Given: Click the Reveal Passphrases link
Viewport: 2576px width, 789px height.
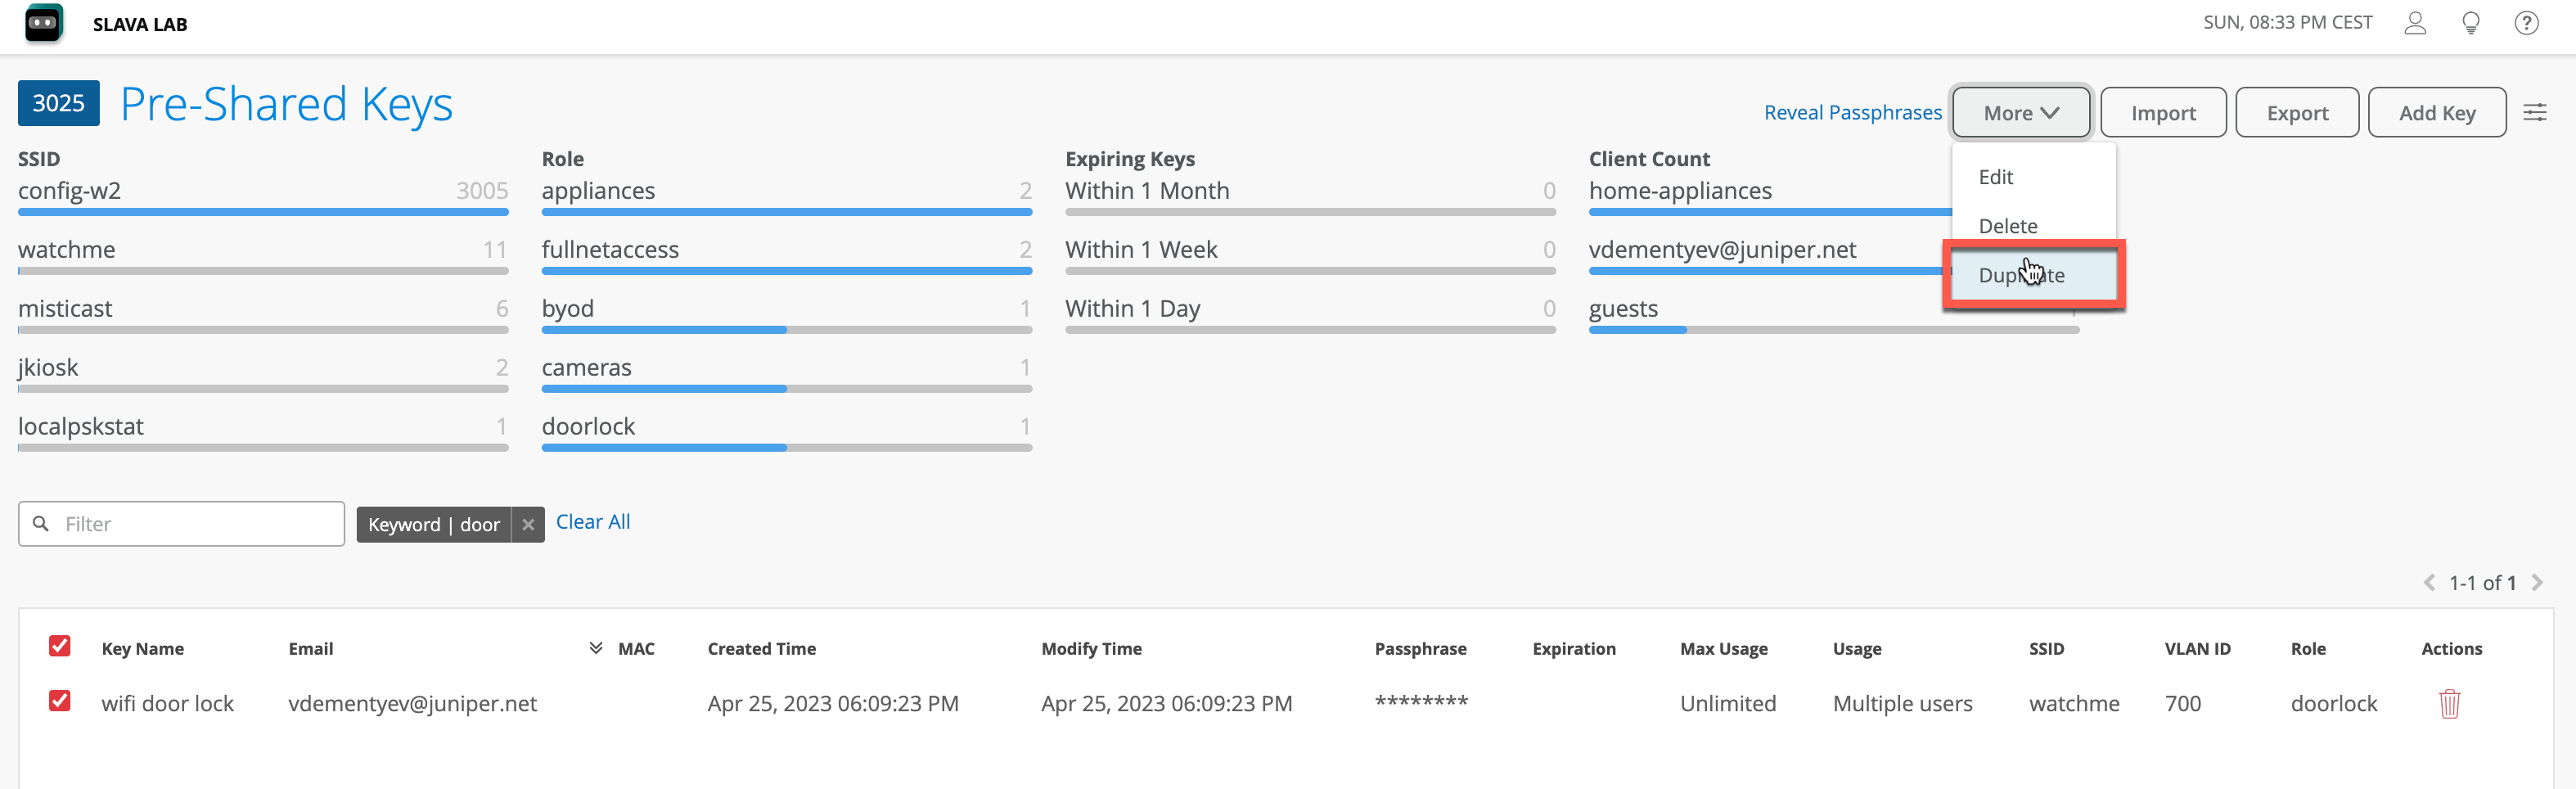Looking at the screenshot, I should [1852, 112].
